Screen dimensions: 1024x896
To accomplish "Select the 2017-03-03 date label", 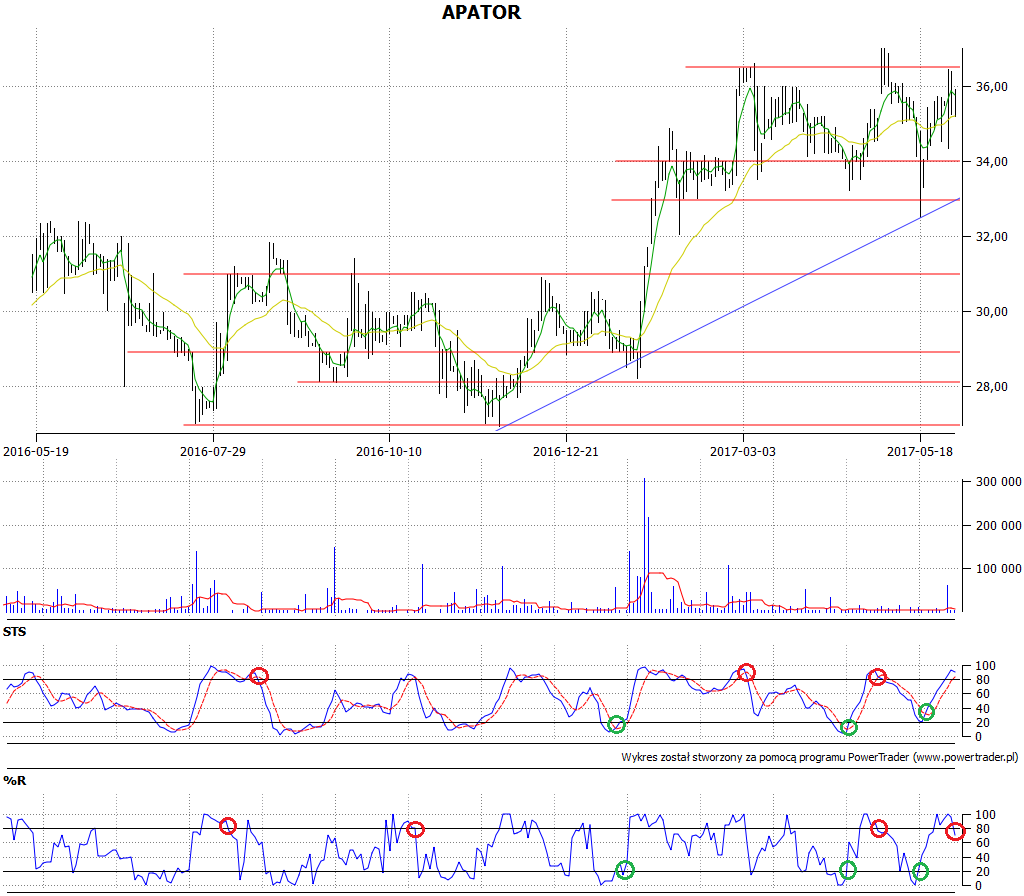I will point(743,451).
